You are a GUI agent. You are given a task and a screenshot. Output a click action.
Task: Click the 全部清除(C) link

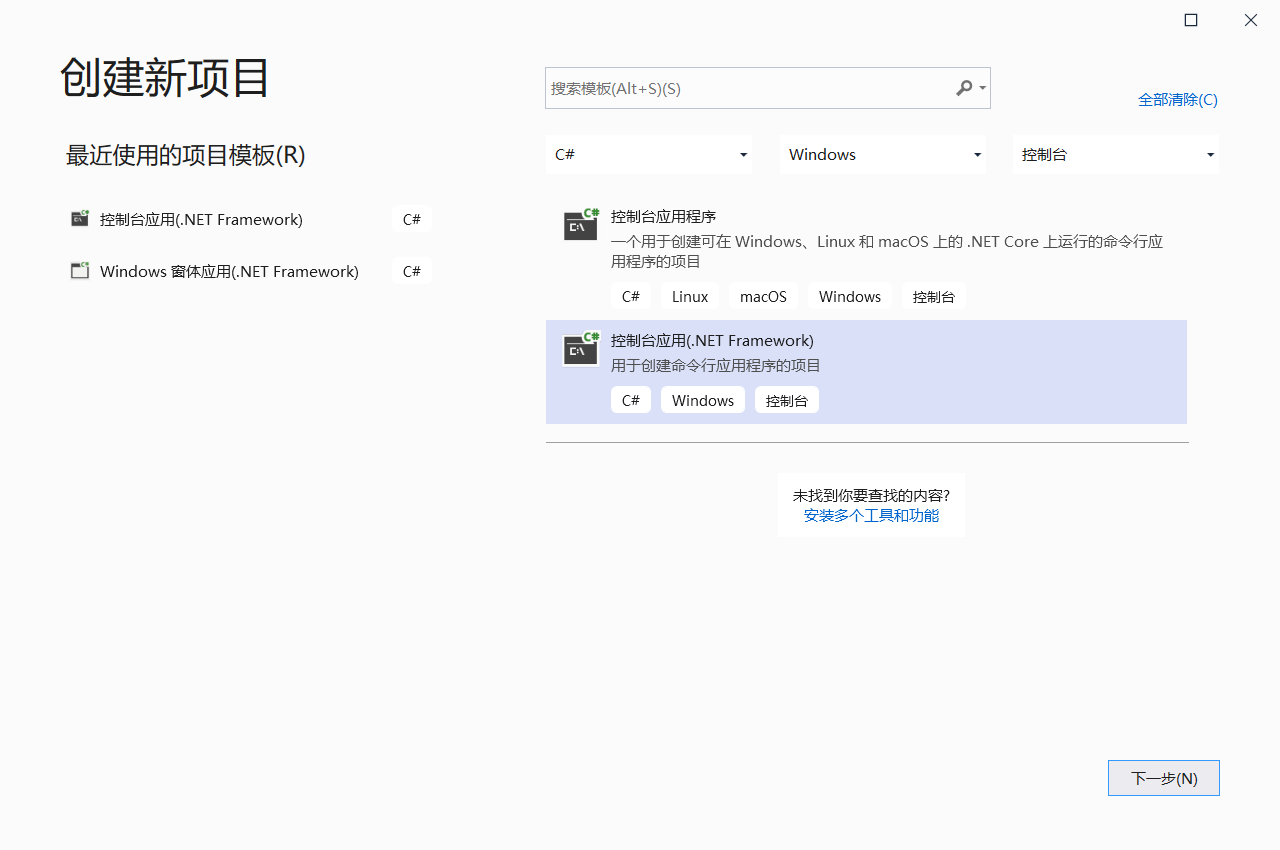[1178, 100]
